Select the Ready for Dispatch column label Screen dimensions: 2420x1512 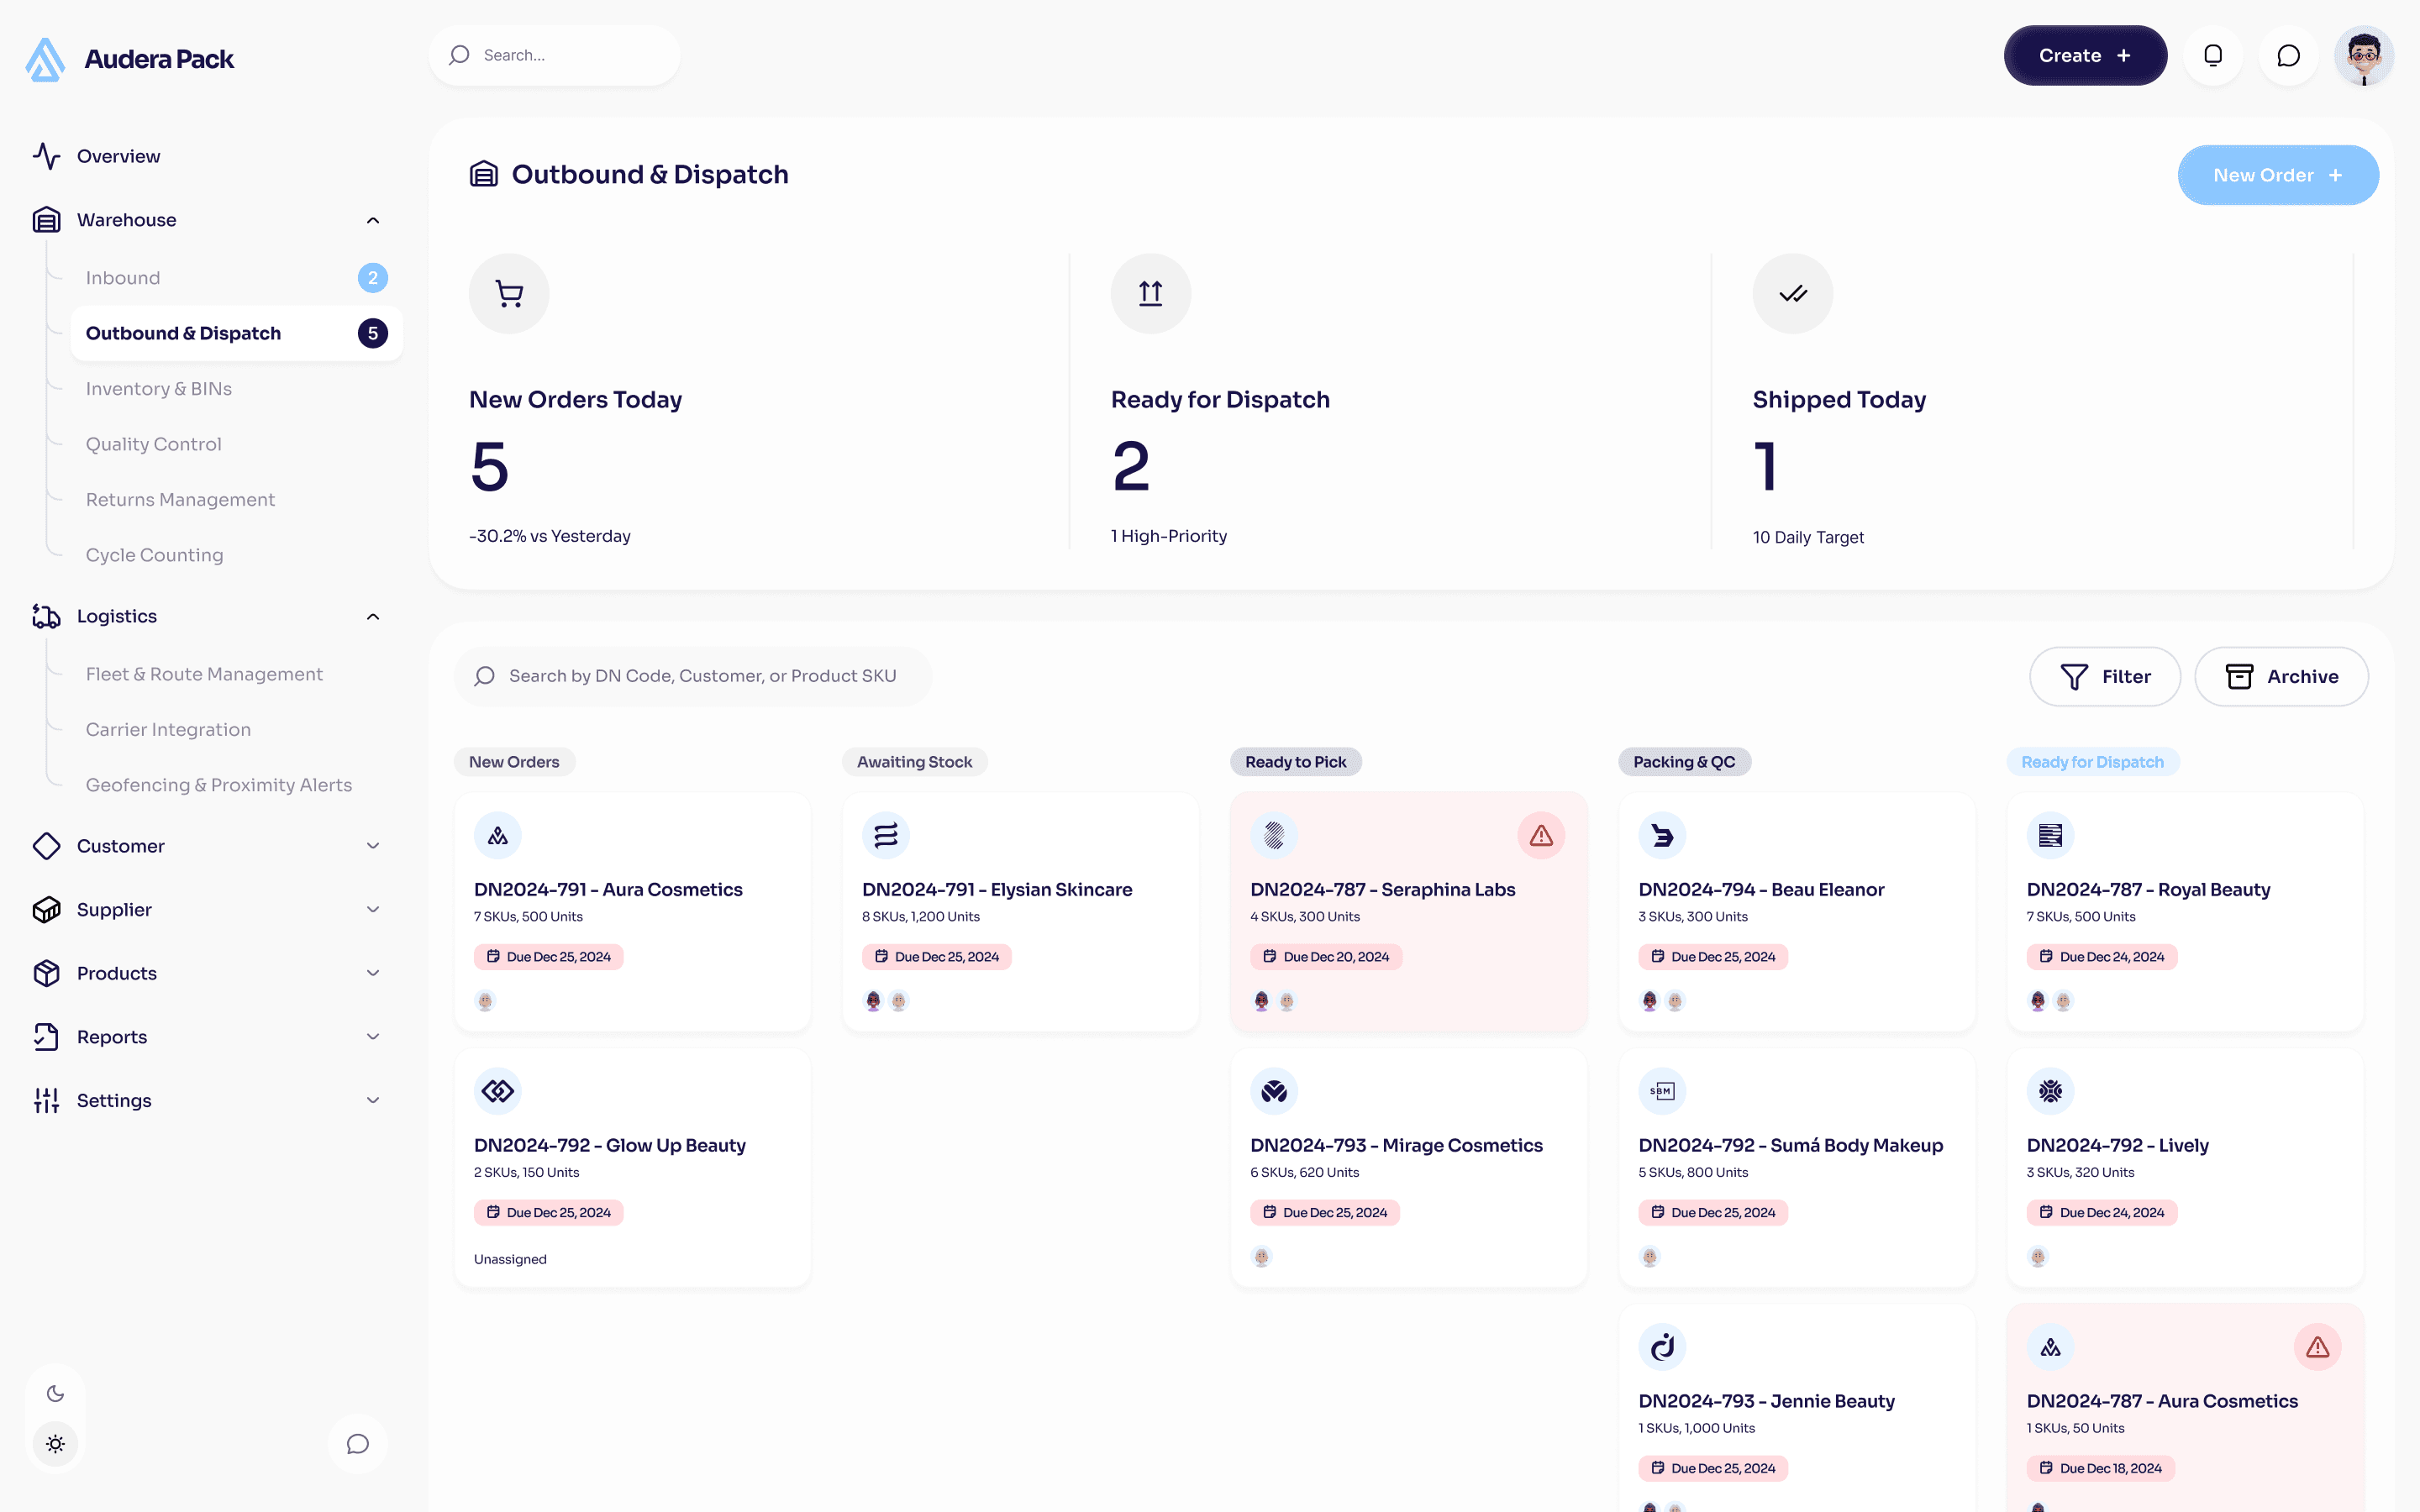point(2092,762)
